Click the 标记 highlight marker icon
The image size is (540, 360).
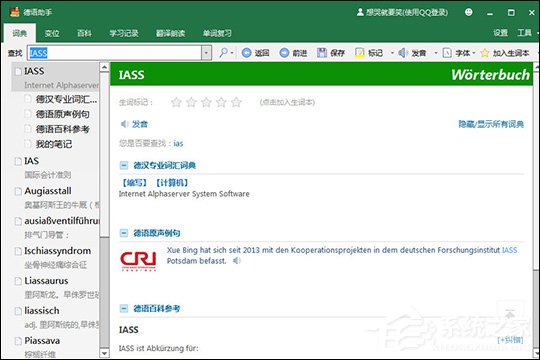(x=360, y=53)
